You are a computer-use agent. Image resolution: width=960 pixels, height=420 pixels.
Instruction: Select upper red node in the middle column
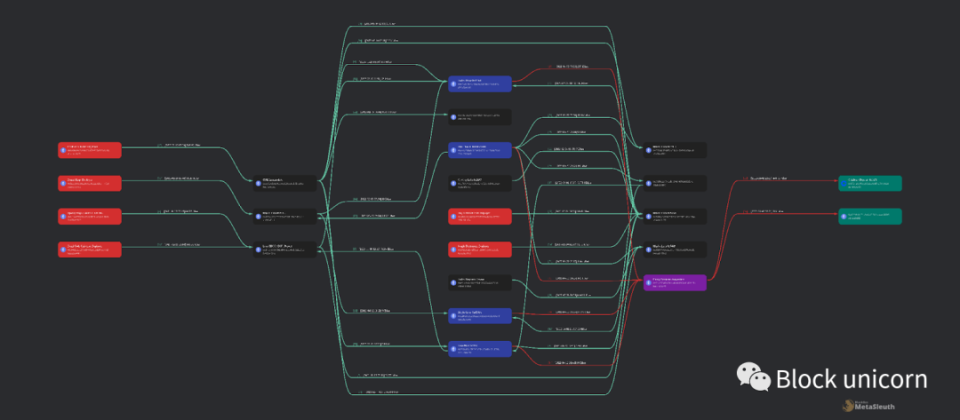(479, 216)
